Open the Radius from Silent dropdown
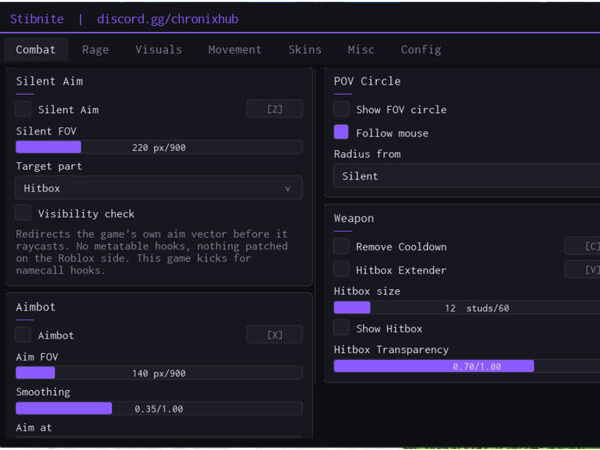Image resolution: width=600 pixels, height=450 pixels. pos(466,176)
